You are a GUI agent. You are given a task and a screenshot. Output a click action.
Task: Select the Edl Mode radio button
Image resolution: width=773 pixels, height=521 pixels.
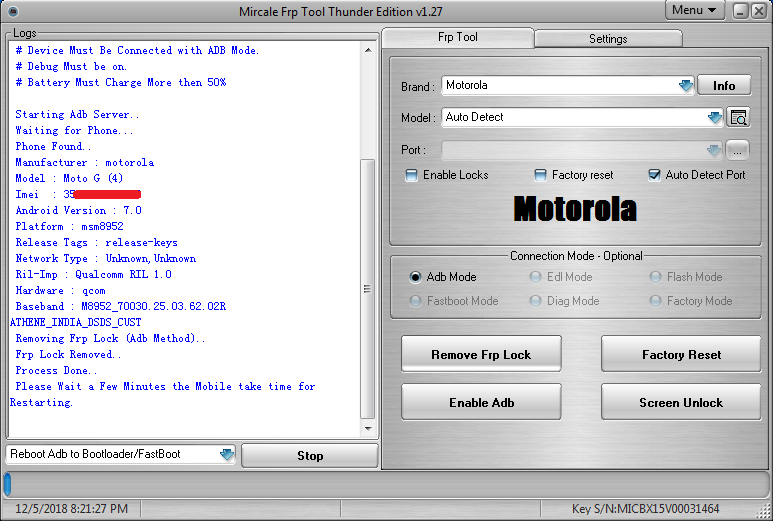535,277
